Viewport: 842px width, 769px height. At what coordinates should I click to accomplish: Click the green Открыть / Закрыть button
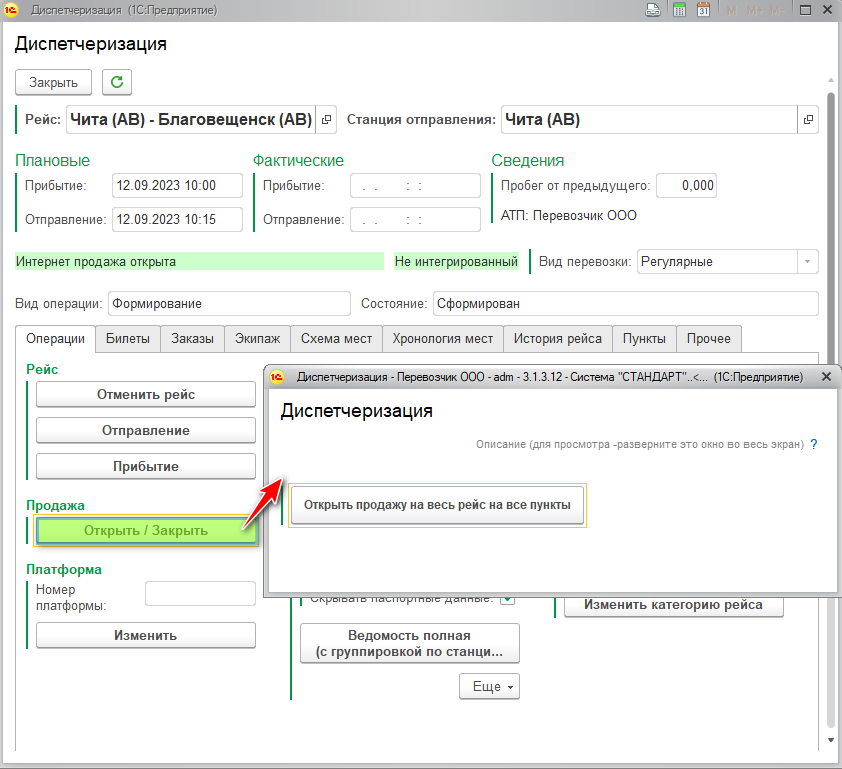(x=146, y=531)
